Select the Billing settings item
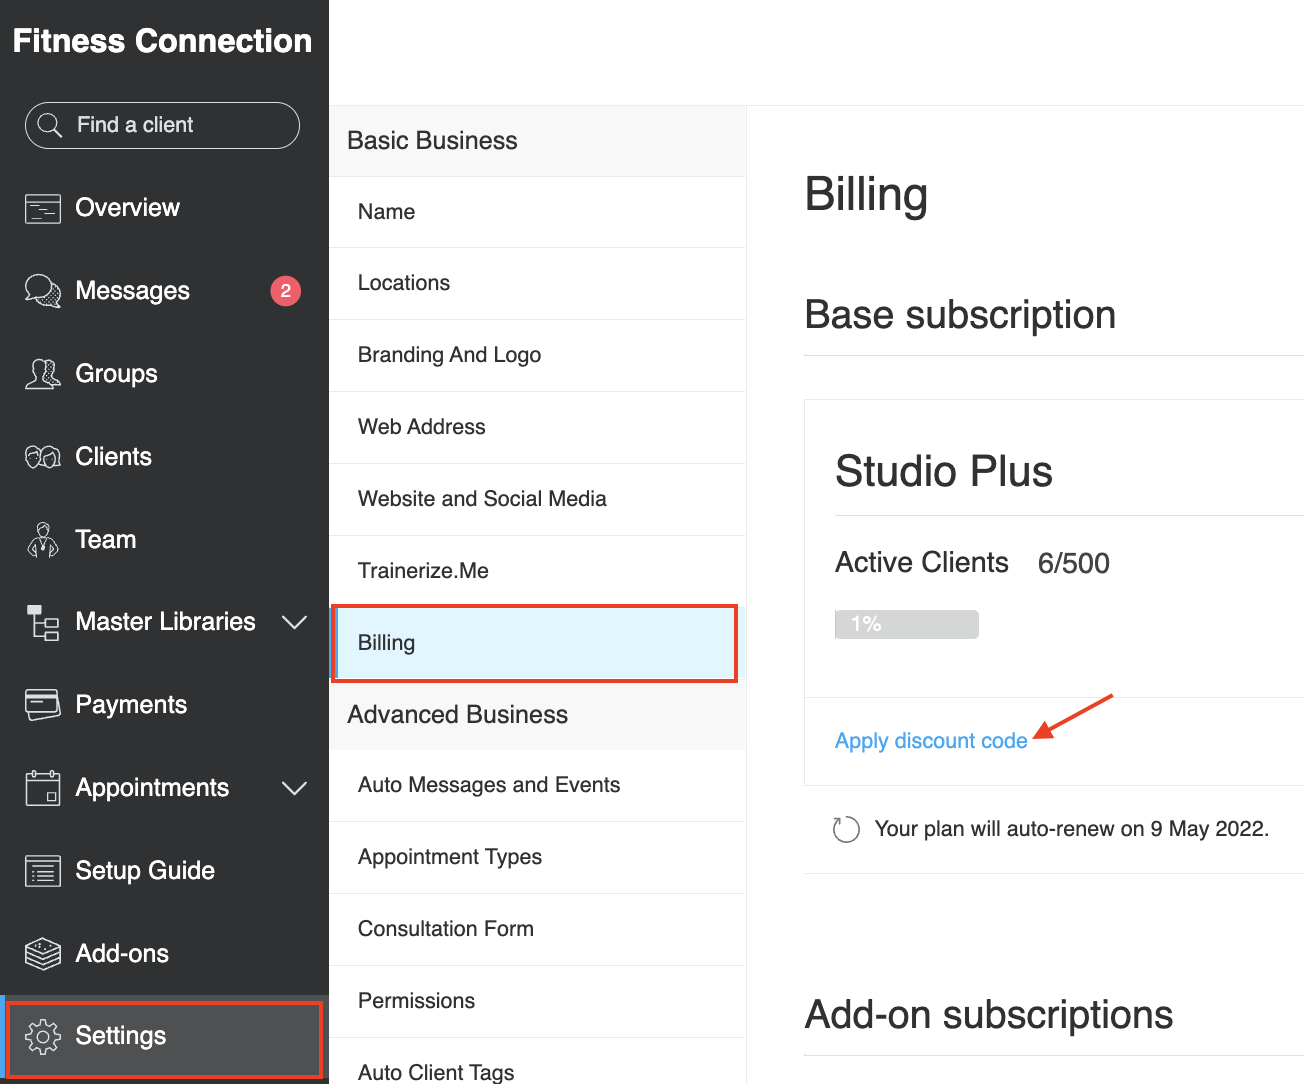 (x=535, y=643)
